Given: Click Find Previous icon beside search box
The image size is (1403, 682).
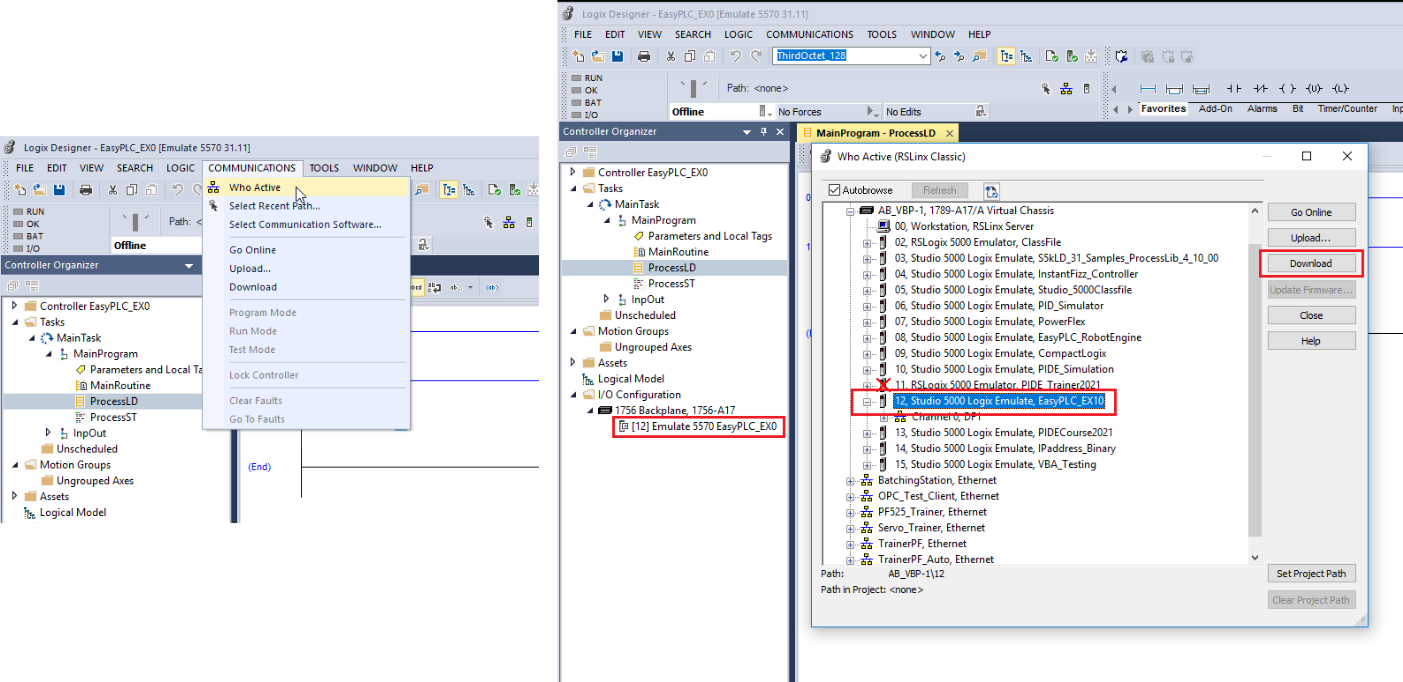Looking at the screenshot, I should [x=940, y=56].
